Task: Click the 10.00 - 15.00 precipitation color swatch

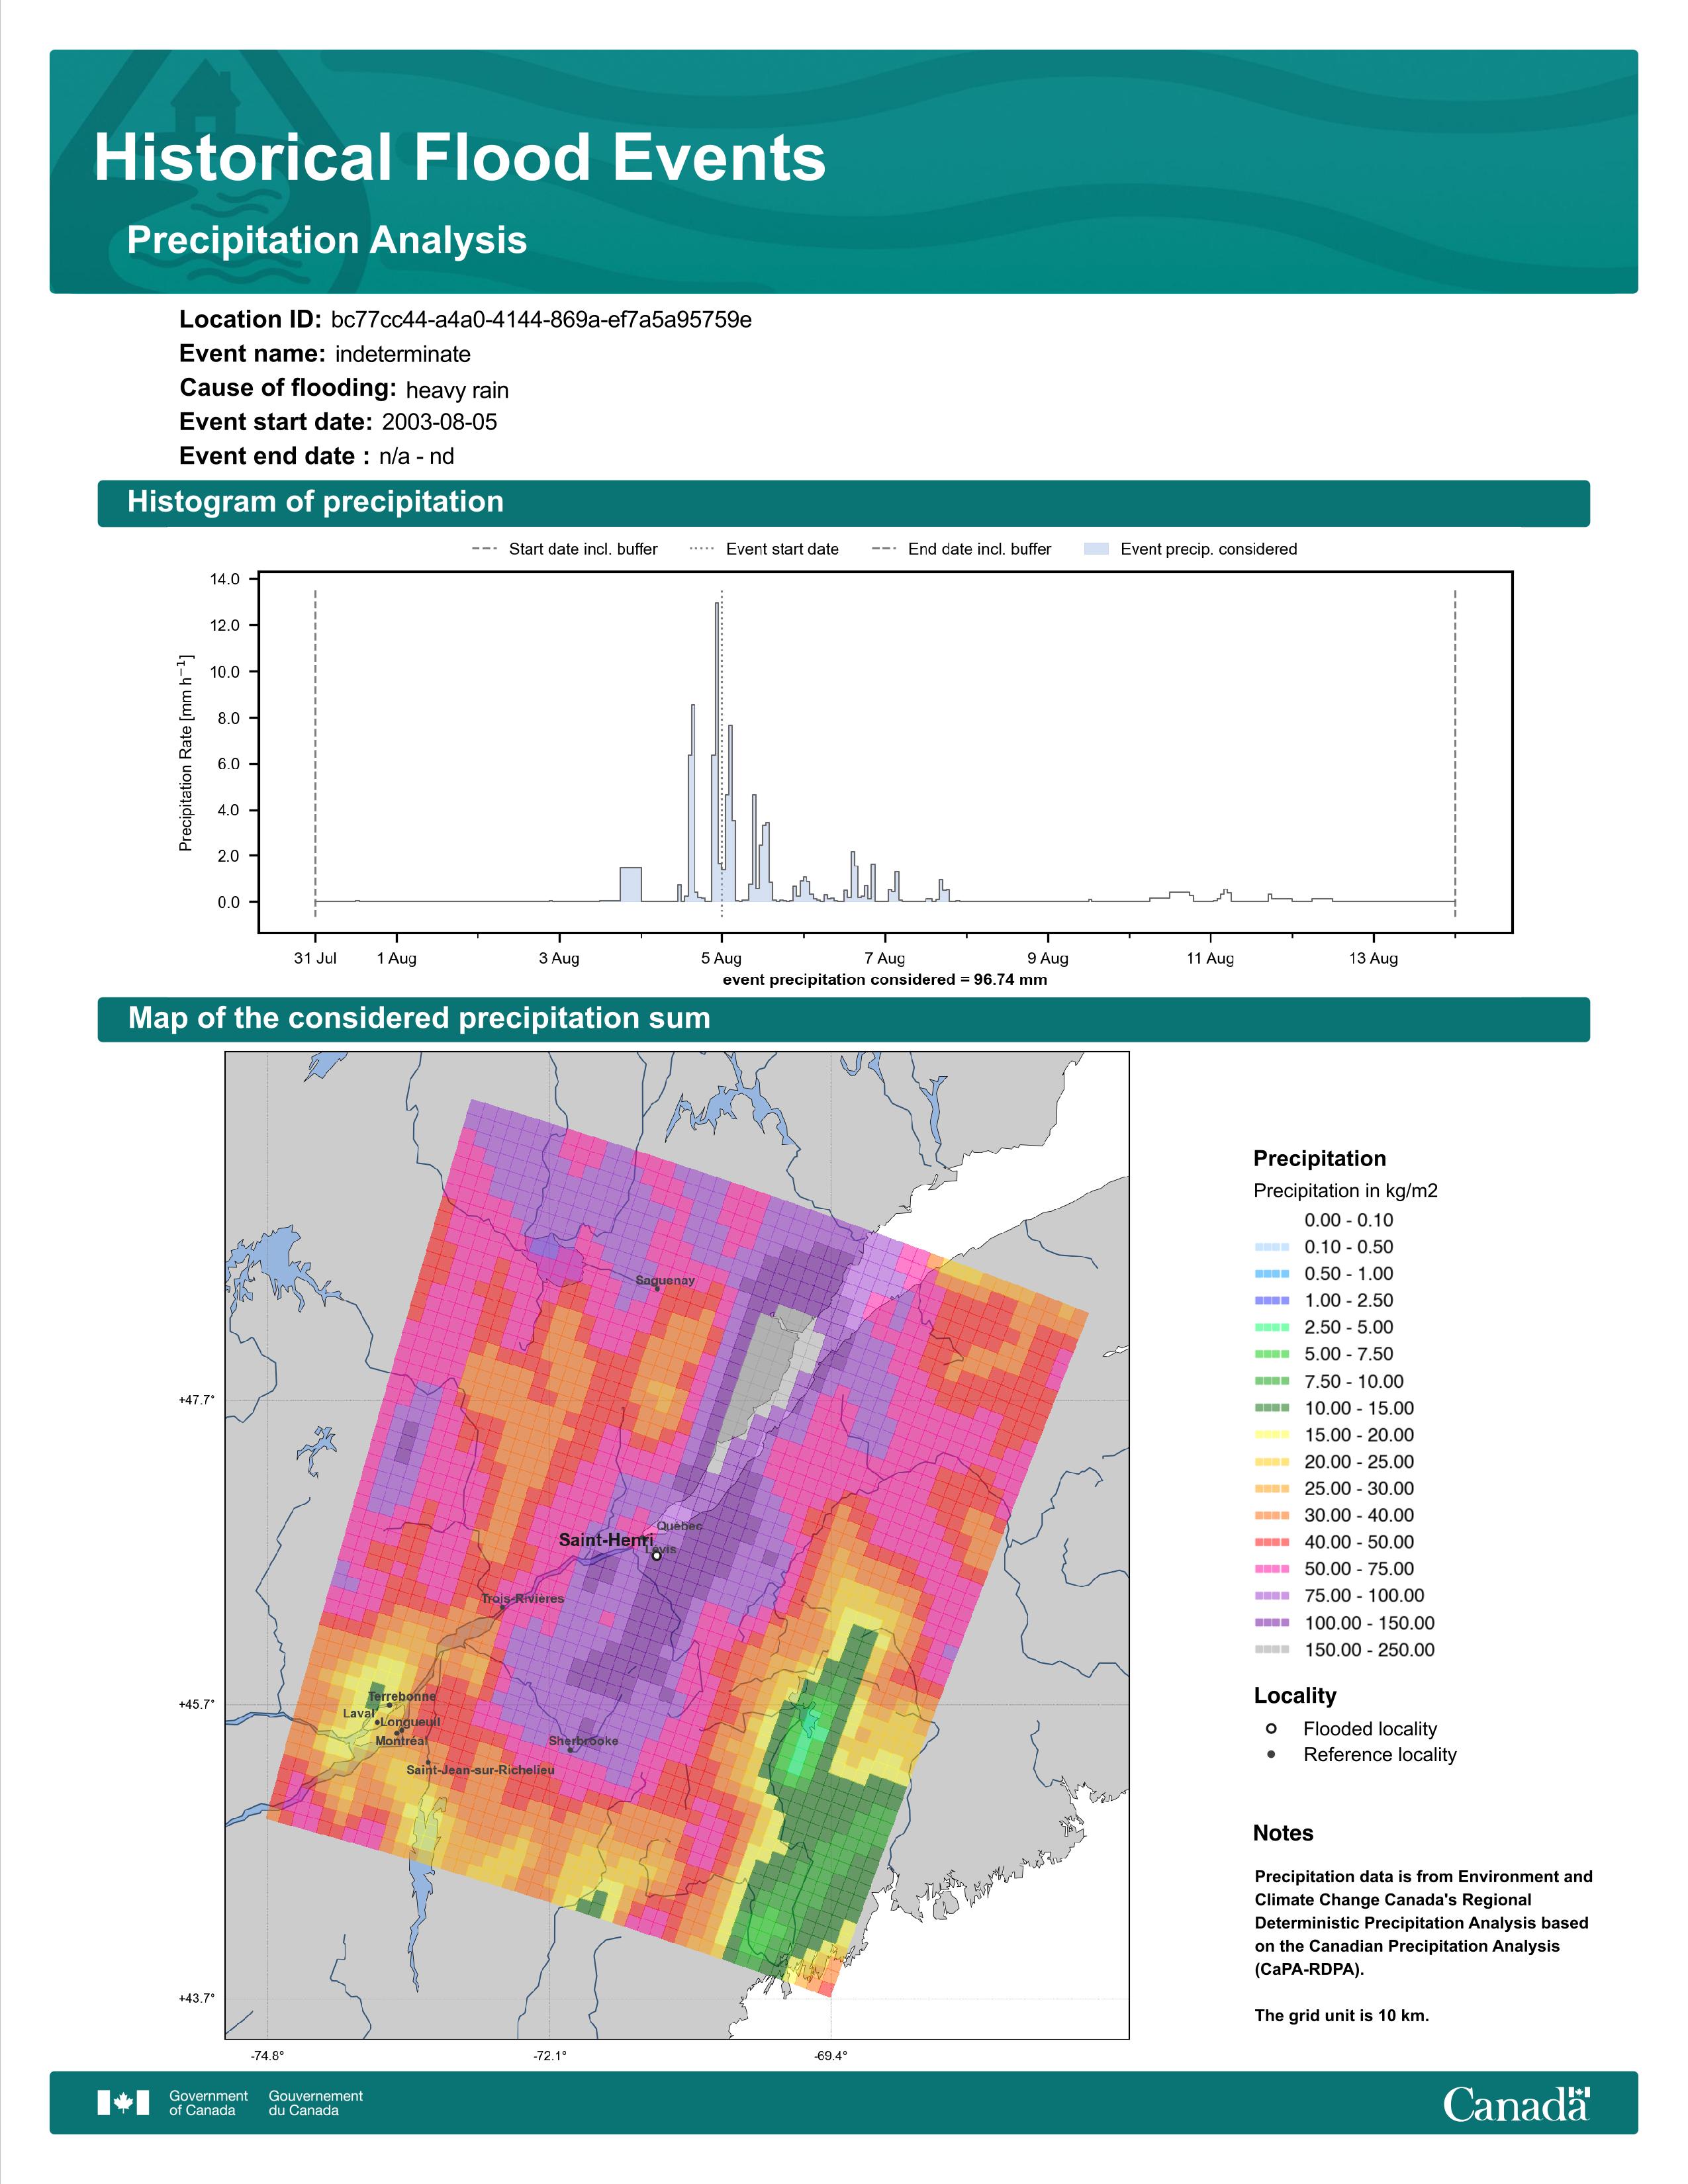Action: [x=1271, y=1408]
